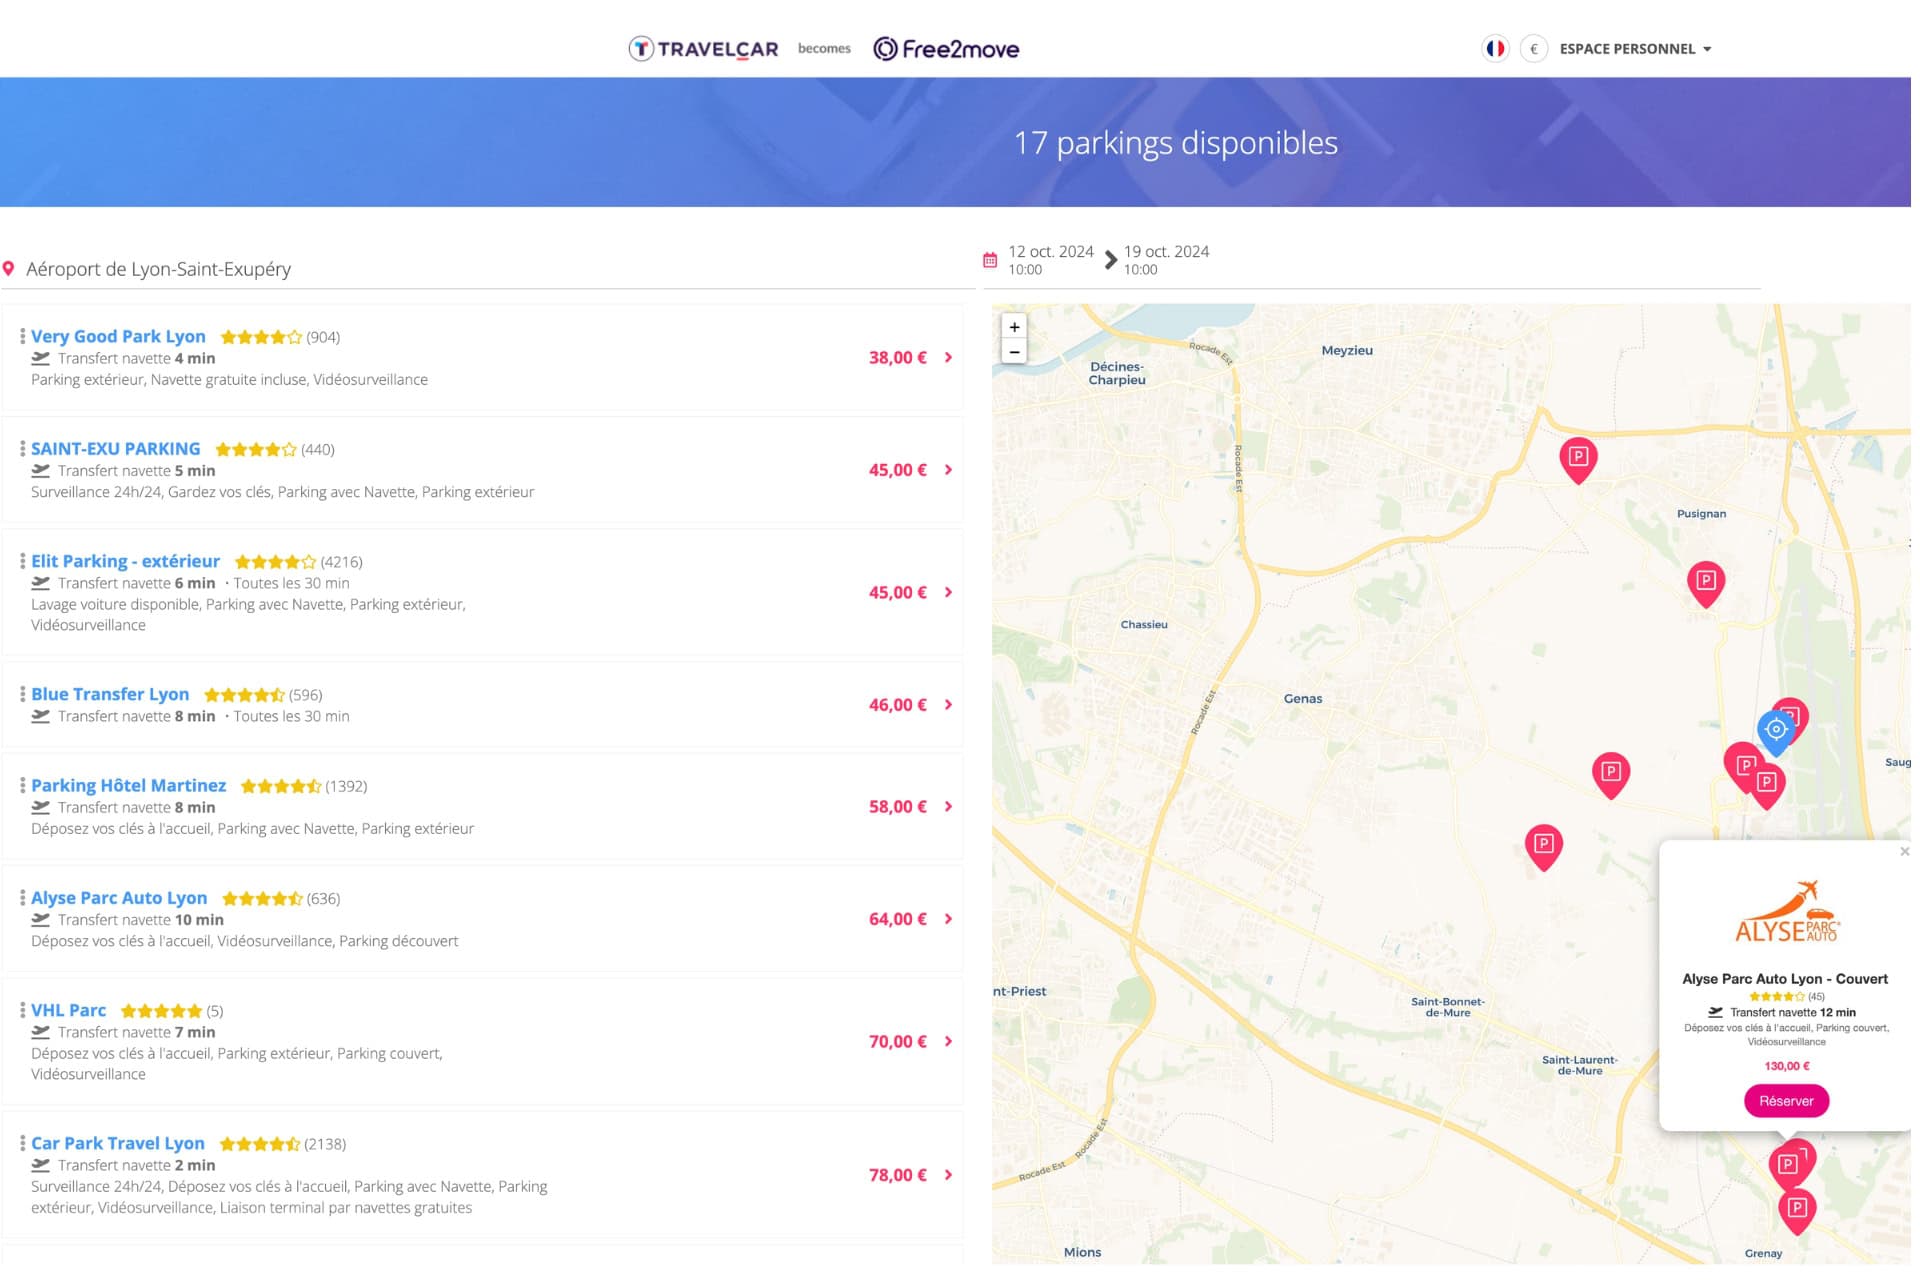Screen dimensions: 1920x1285
Task: Click the 130,00 € price in the map popup
Action: [x=1786, y=1066]
